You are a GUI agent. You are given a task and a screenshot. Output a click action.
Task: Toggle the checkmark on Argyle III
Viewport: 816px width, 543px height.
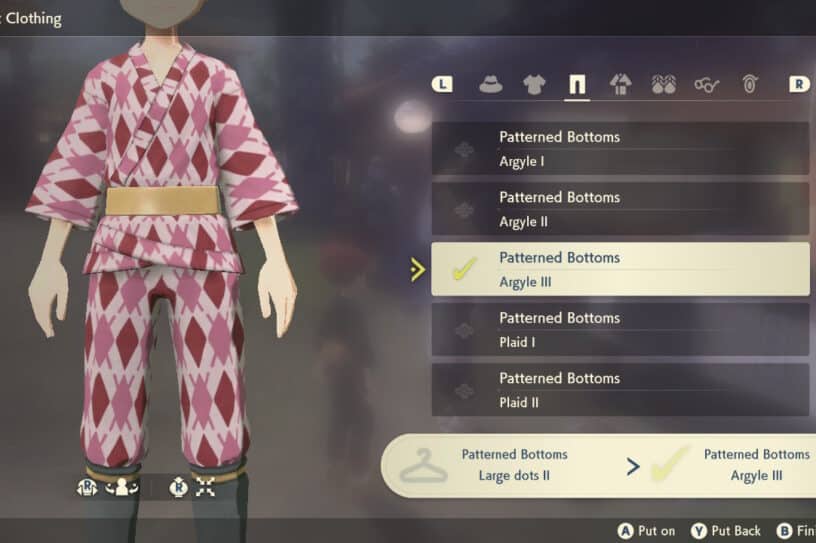point(464,269)
